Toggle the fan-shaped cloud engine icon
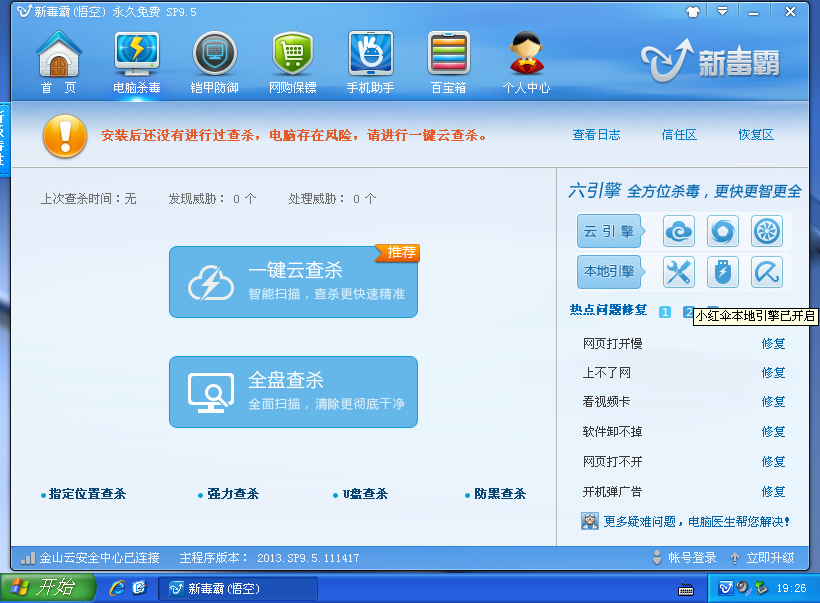Screen dimensions: 820x603 point(767,231)
